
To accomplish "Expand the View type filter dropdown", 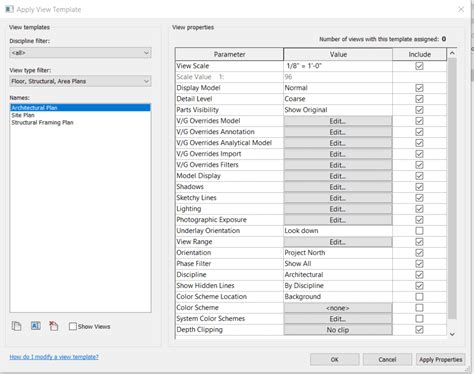I will [80, 81].
